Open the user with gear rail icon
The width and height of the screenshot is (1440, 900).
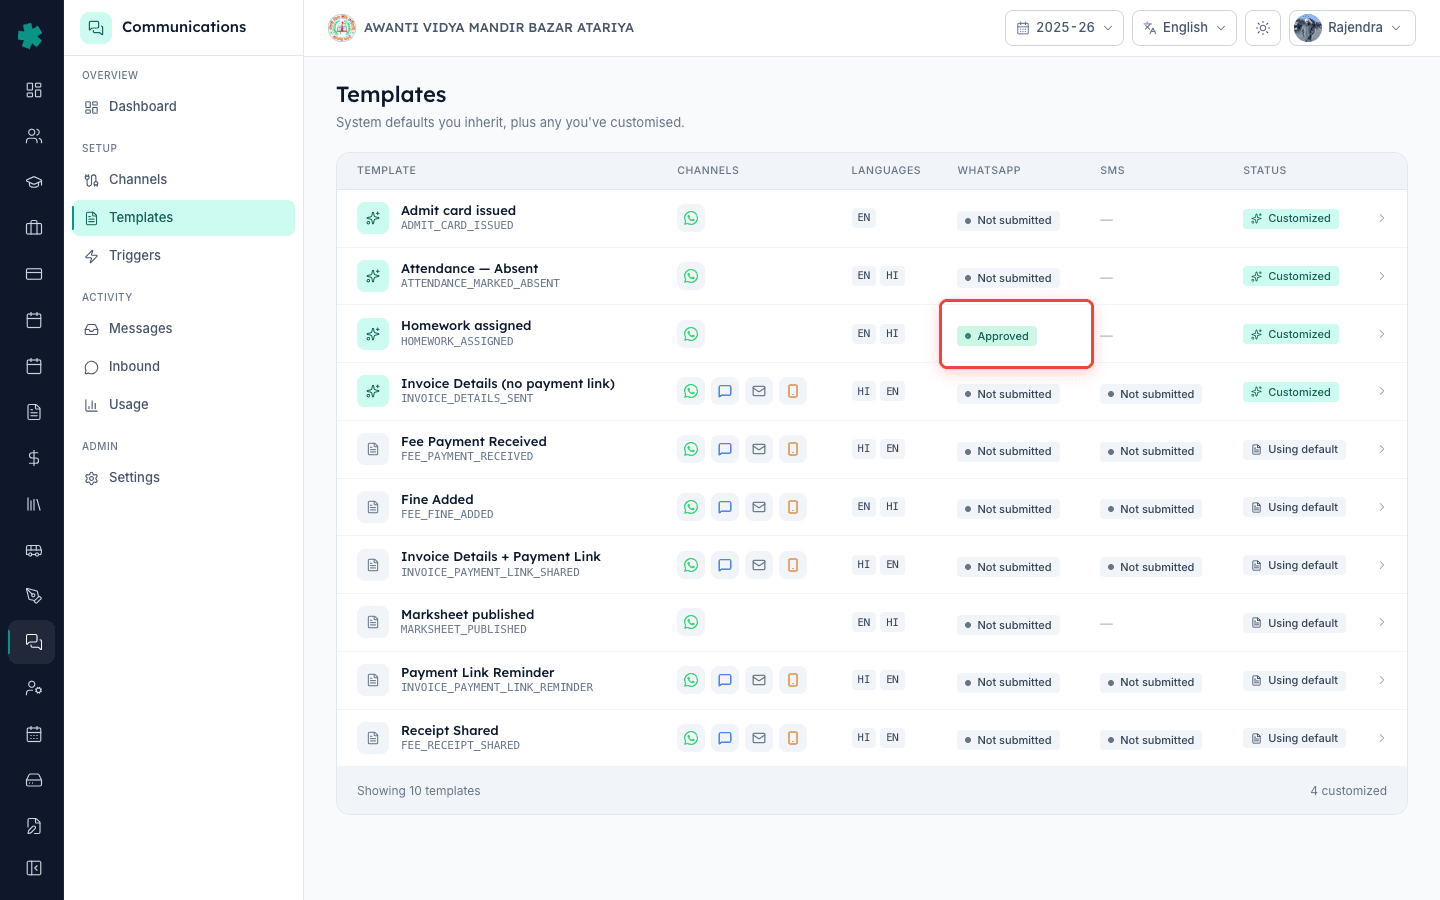pyautogui.click(x=34, y=688)
